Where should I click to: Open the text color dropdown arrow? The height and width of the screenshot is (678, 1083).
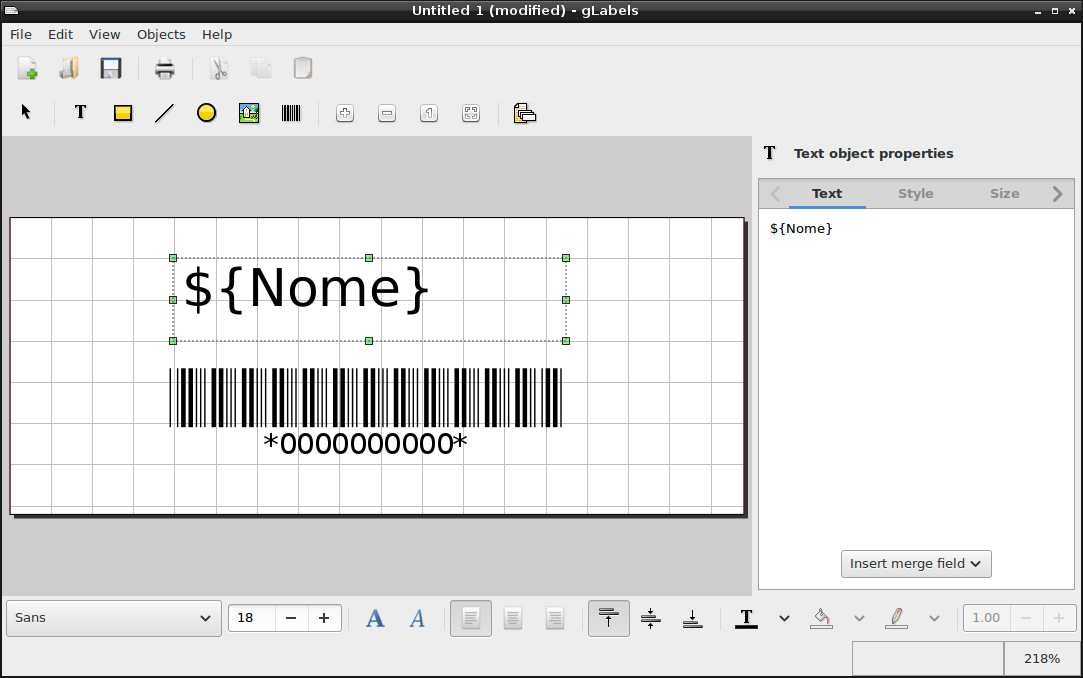pyautogui.click(x=784, y=619)
